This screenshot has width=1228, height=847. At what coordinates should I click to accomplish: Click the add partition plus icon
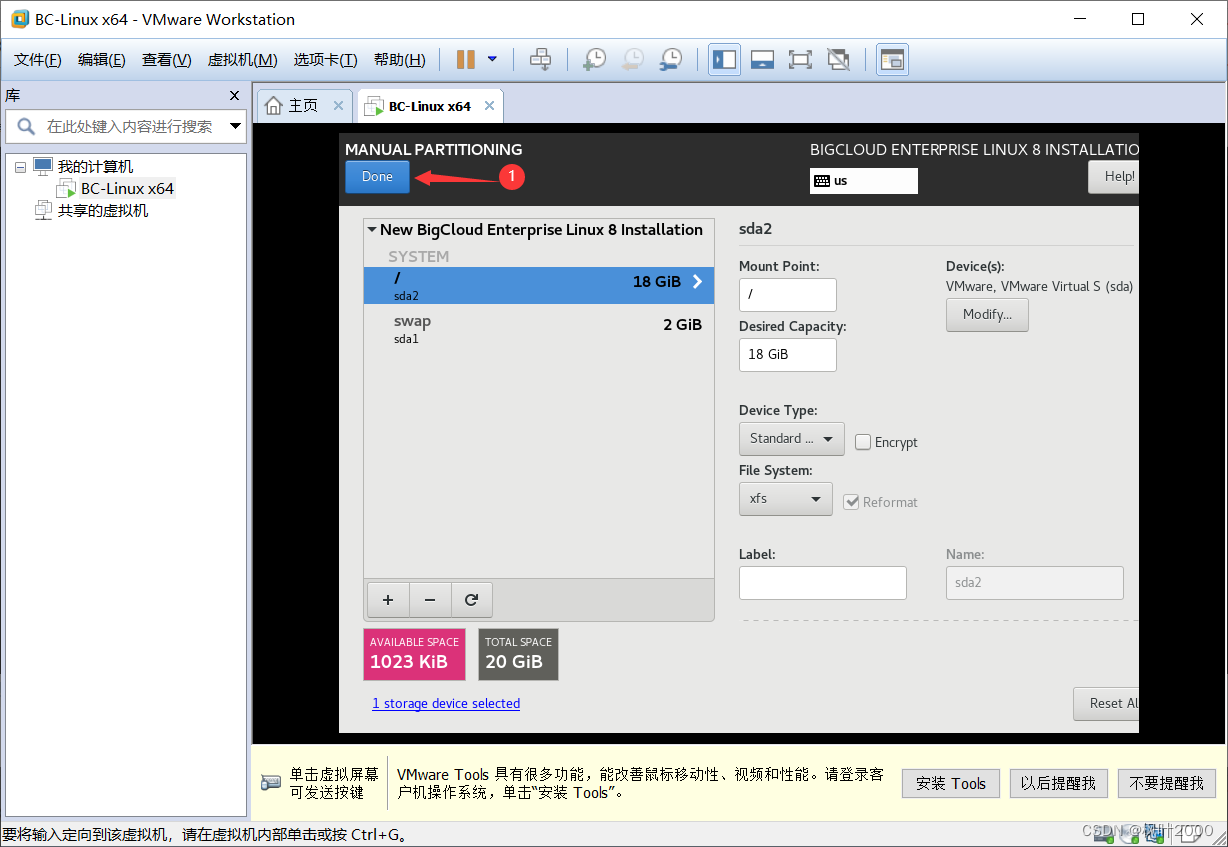point(388,599)
